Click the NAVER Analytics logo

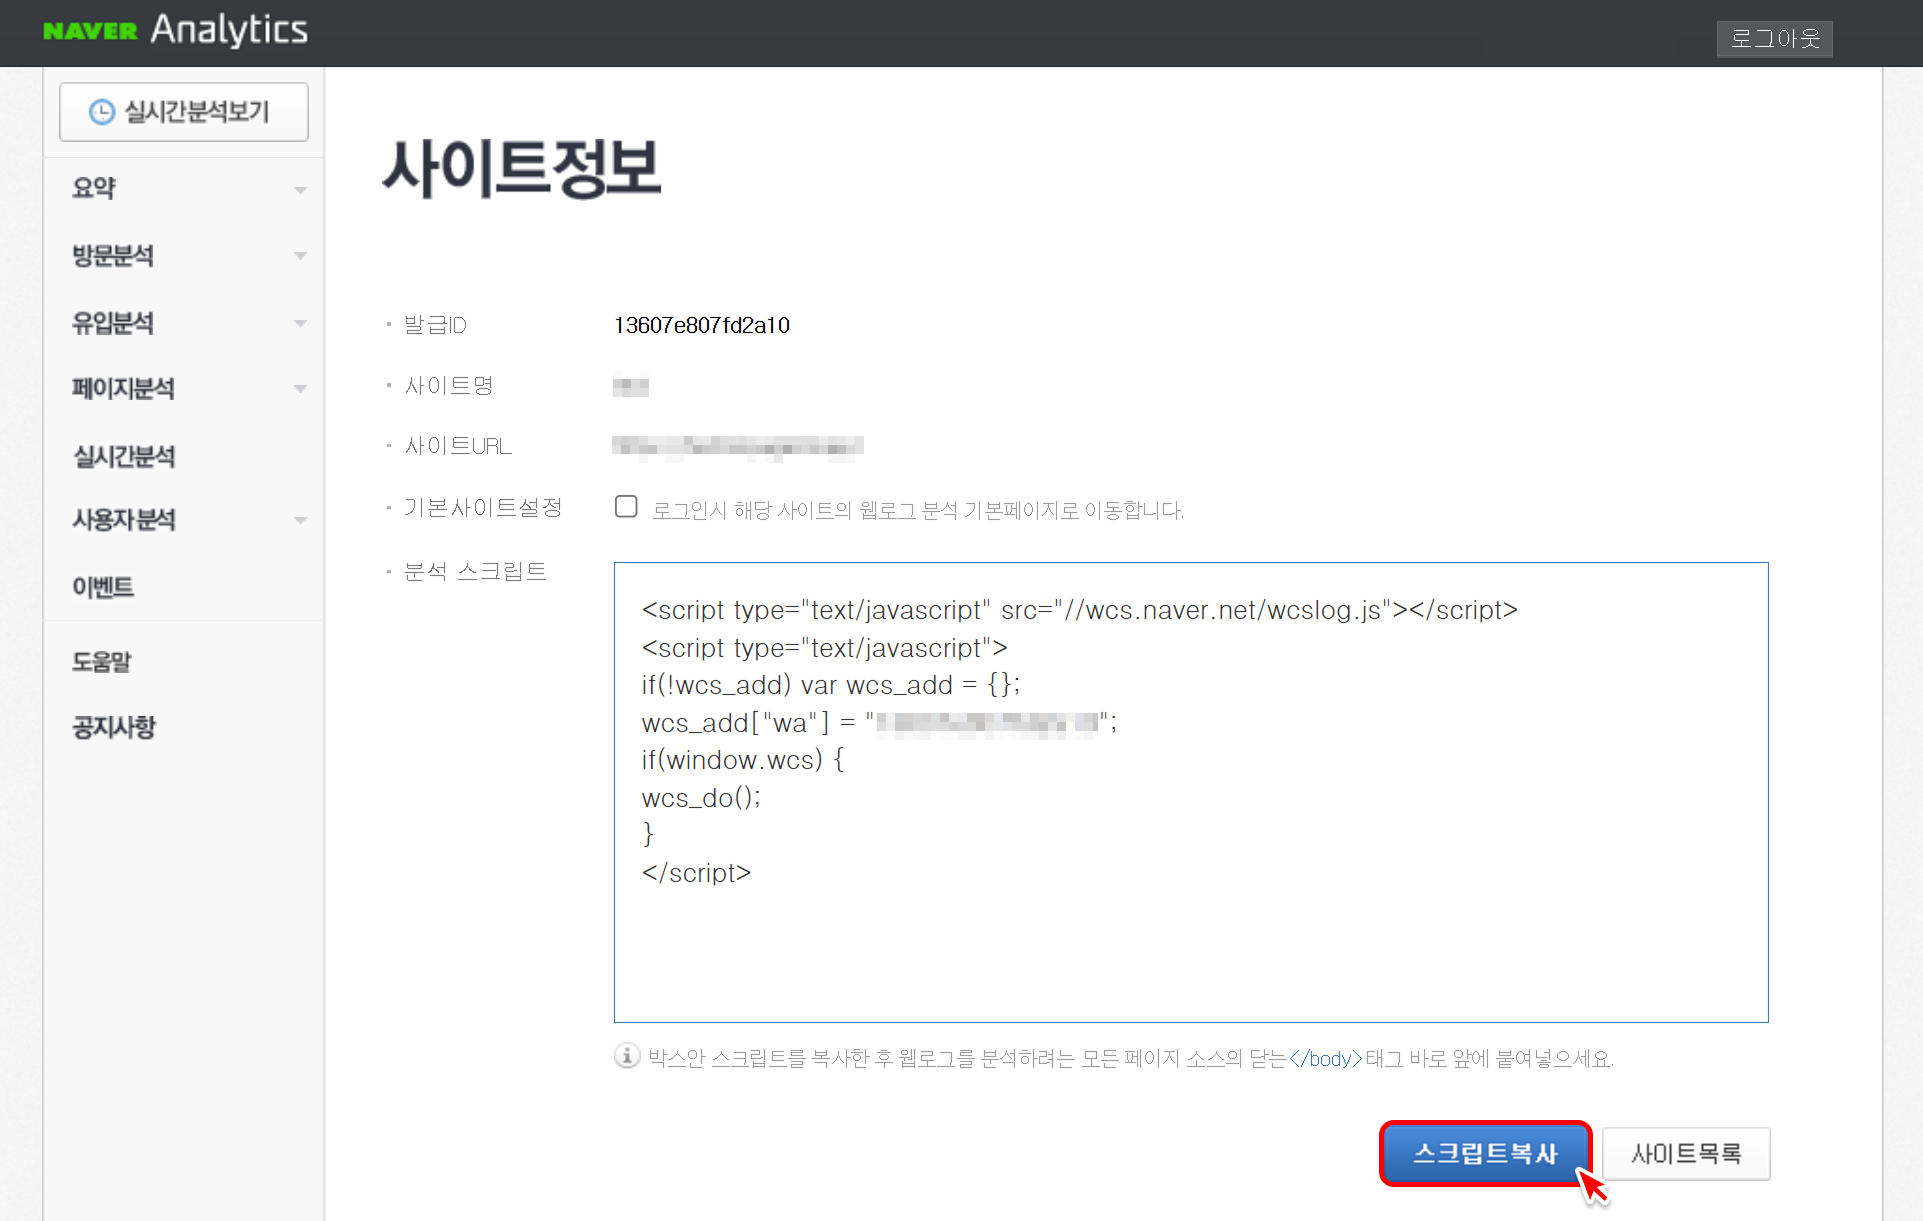[x=176, y=30]
